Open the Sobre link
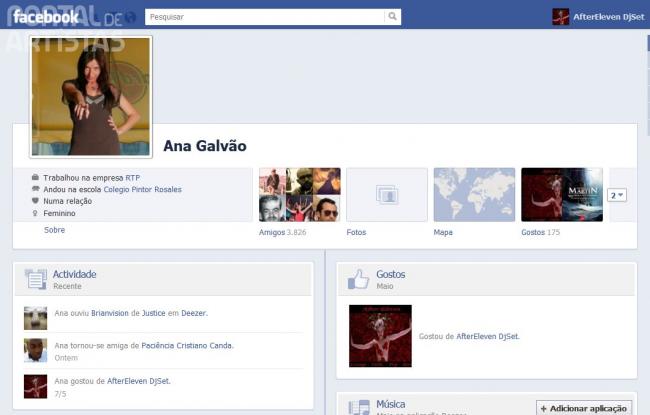 54,230
